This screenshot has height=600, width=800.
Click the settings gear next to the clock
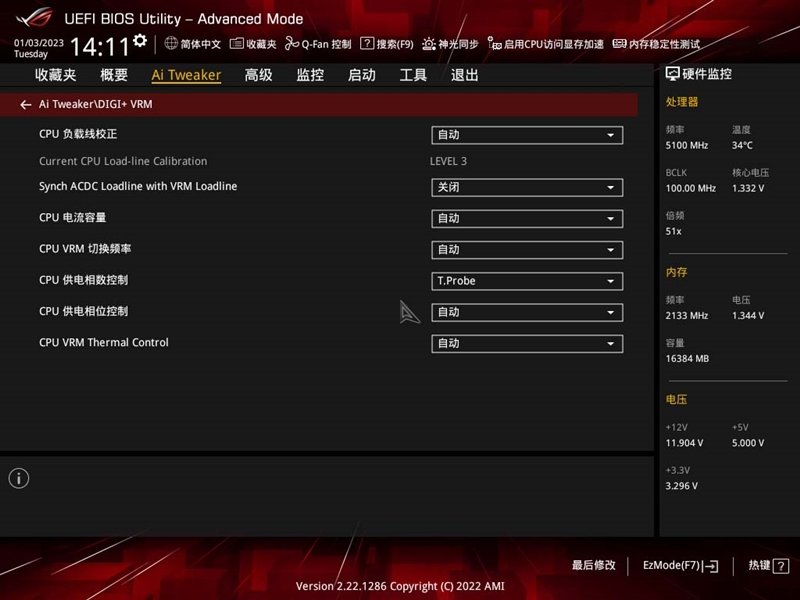tap(140, 40)
